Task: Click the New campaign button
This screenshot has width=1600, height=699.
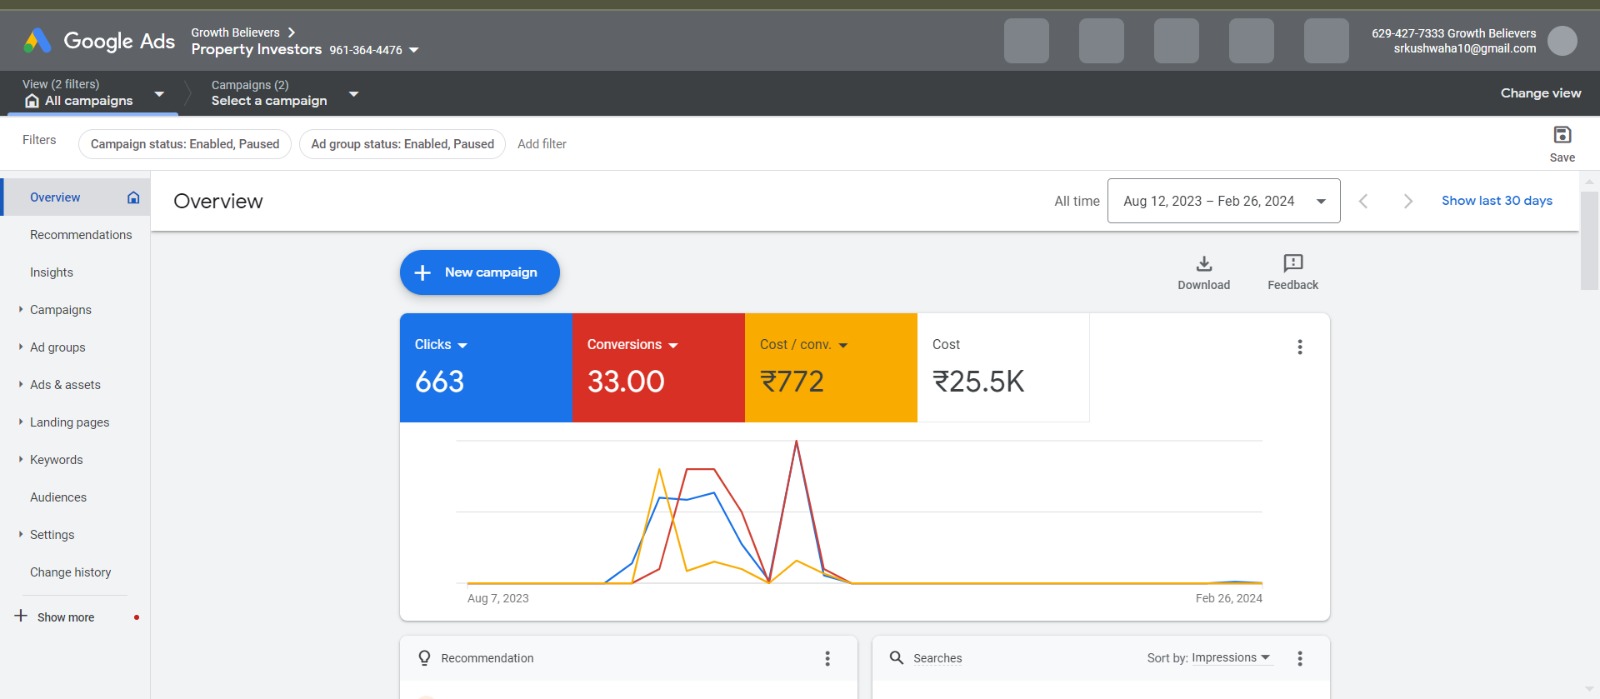Action: point(479,273)
